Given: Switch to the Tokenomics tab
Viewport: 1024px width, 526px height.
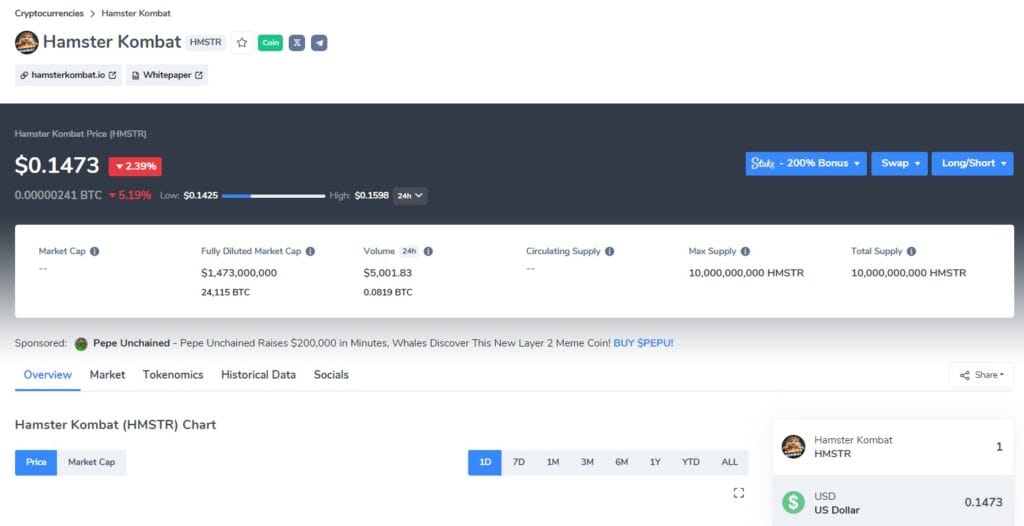Looking at the screenshot, I should click(x=173, y=375).
